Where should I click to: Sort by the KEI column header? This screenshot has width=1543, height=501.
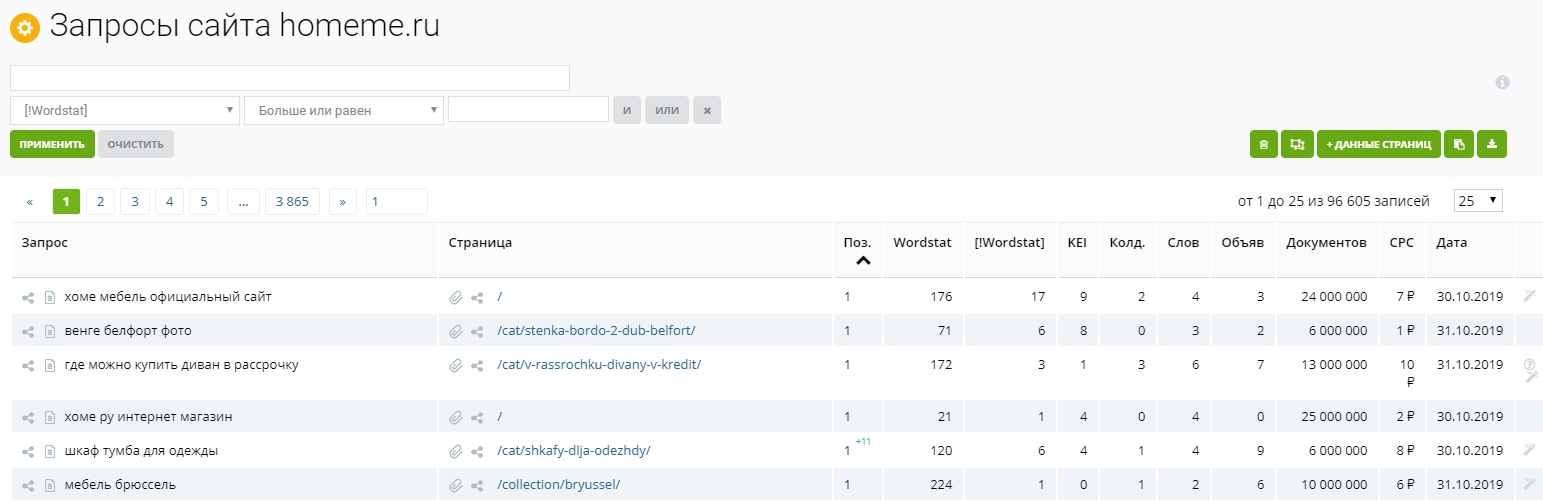pyautogui.click(x=1077, y=243)
